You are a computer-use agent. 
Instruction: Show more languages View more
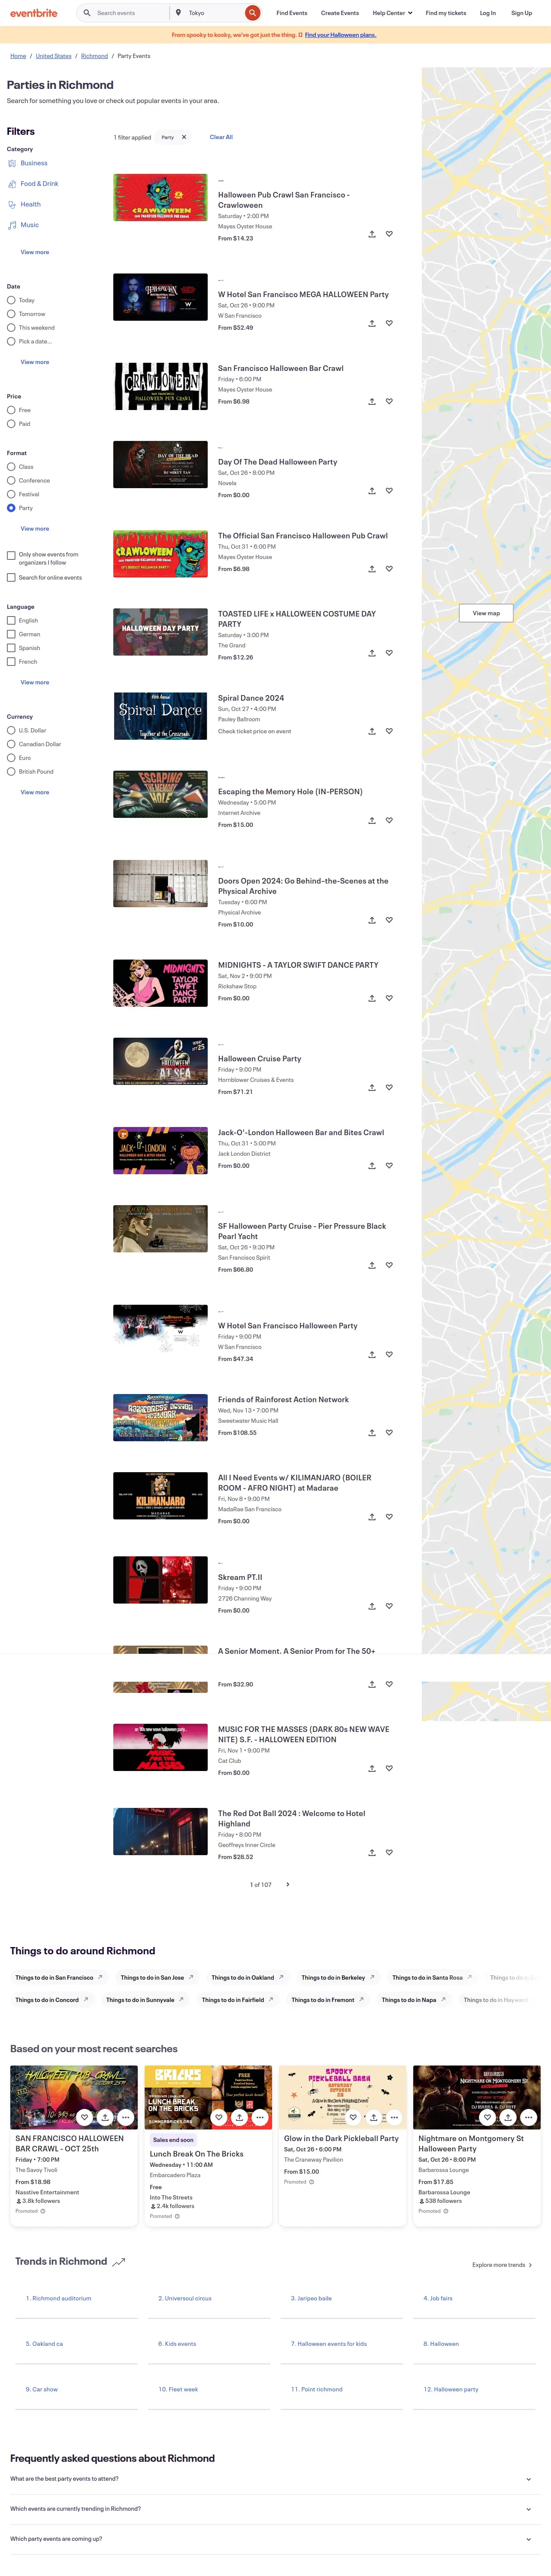click(x=35, y=682)
